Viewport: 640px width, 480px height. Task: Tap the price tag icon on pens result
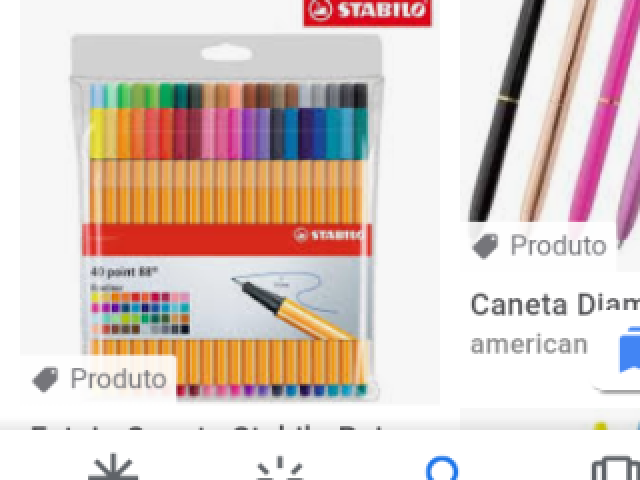pyautogui.click(x=485, y=246)
